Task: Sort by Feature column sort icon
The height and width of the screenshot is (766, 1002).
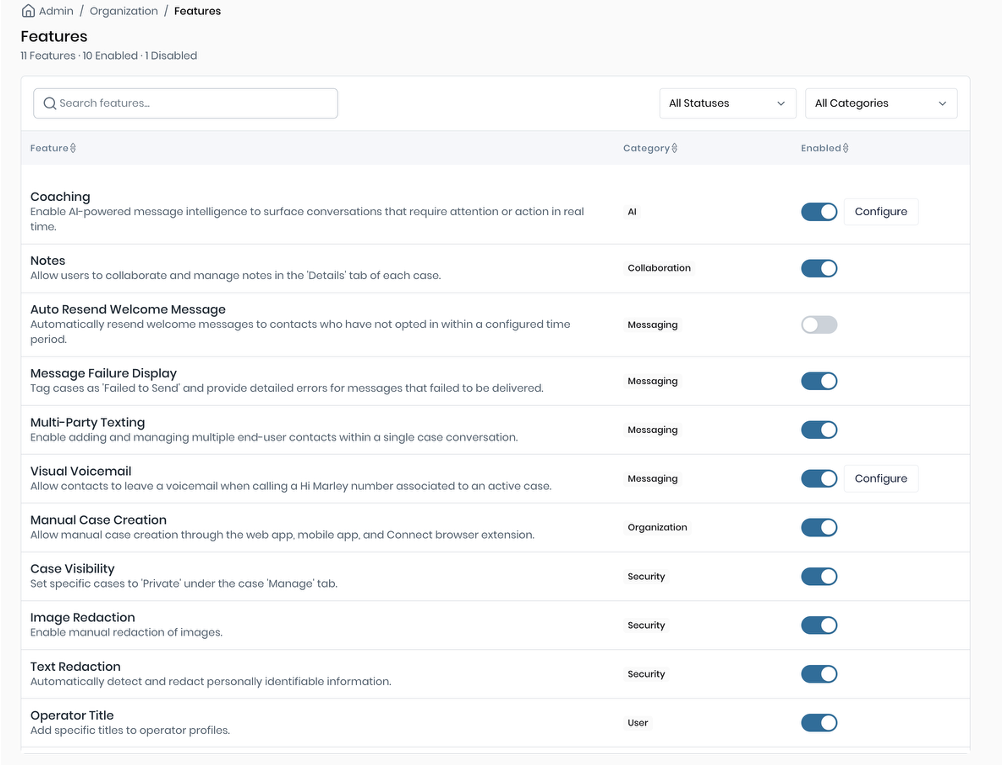Action: point(73,148)
